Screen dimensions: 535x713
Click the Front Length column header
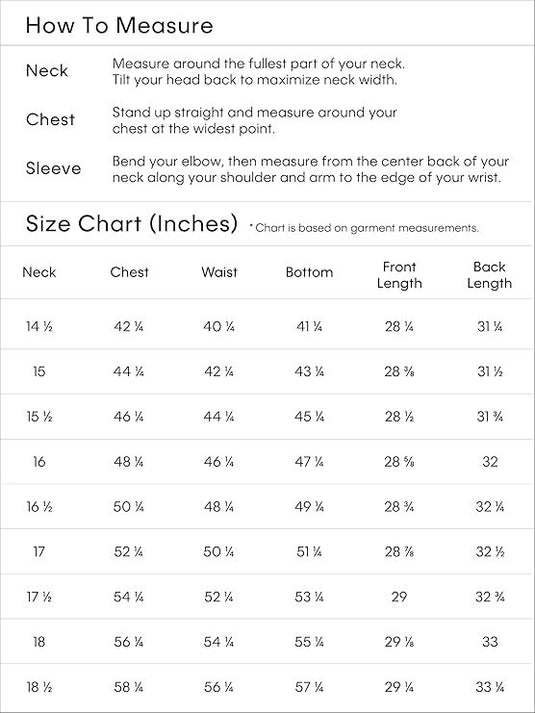[399, 275]
